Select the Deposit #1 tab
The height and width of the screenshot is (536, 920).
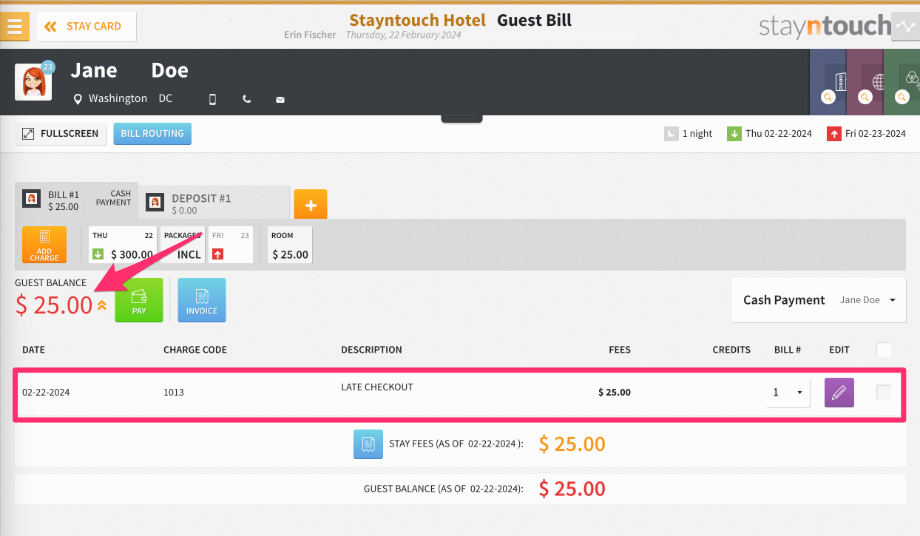click(215, 203)
